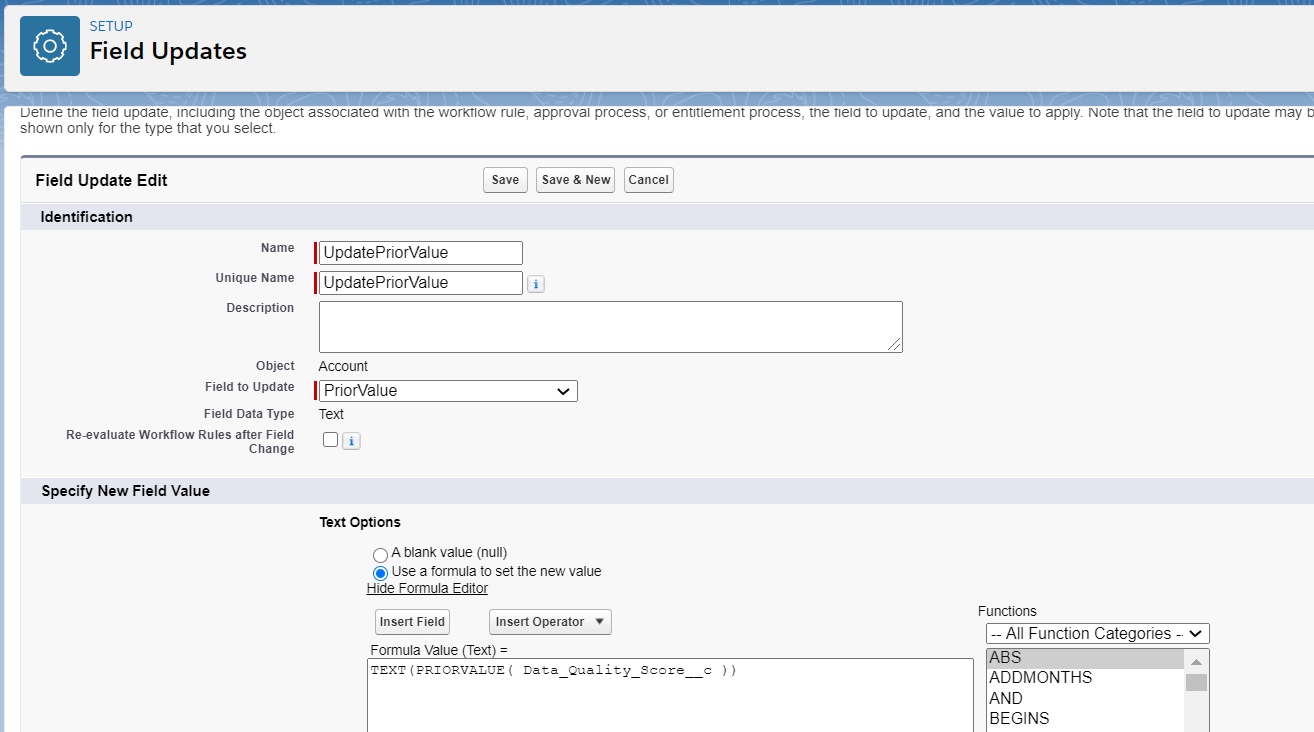Click the Setup gear icon in the header
Screen dimensions: 1314x732
click(49, 45)
